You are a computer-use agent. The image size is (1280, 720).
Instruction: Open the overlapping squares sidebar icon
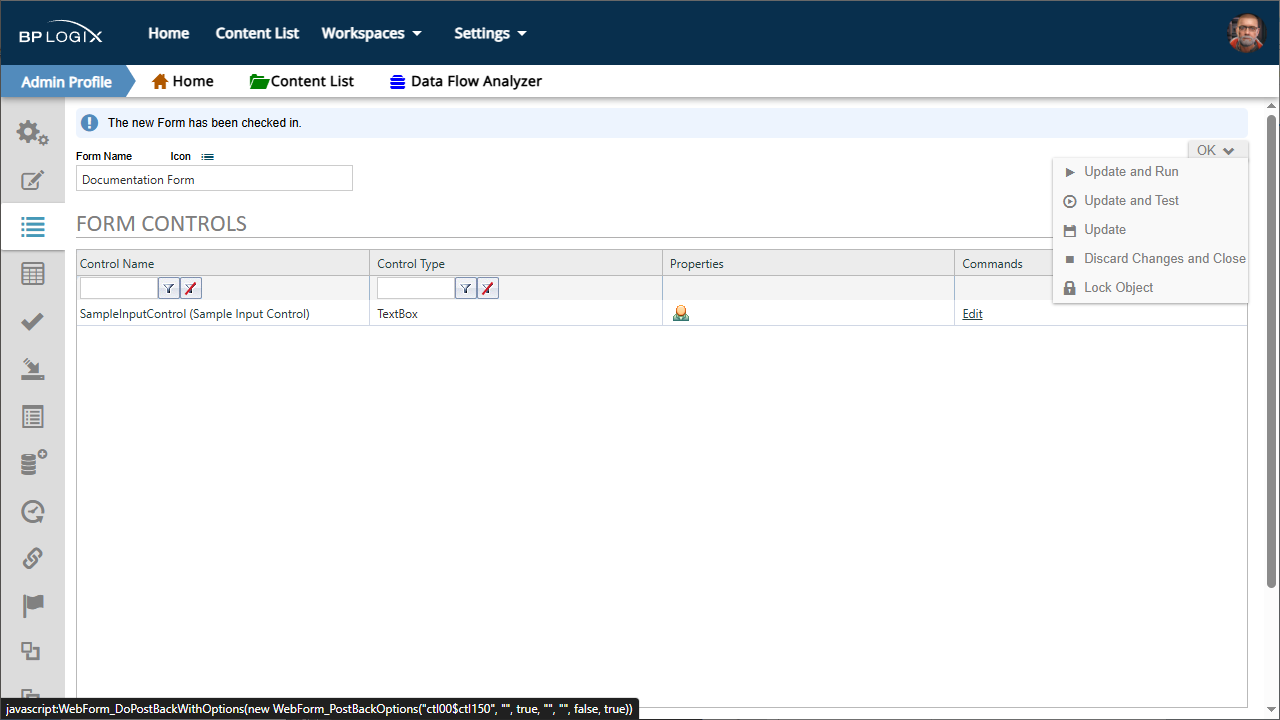tap(31, 651)
